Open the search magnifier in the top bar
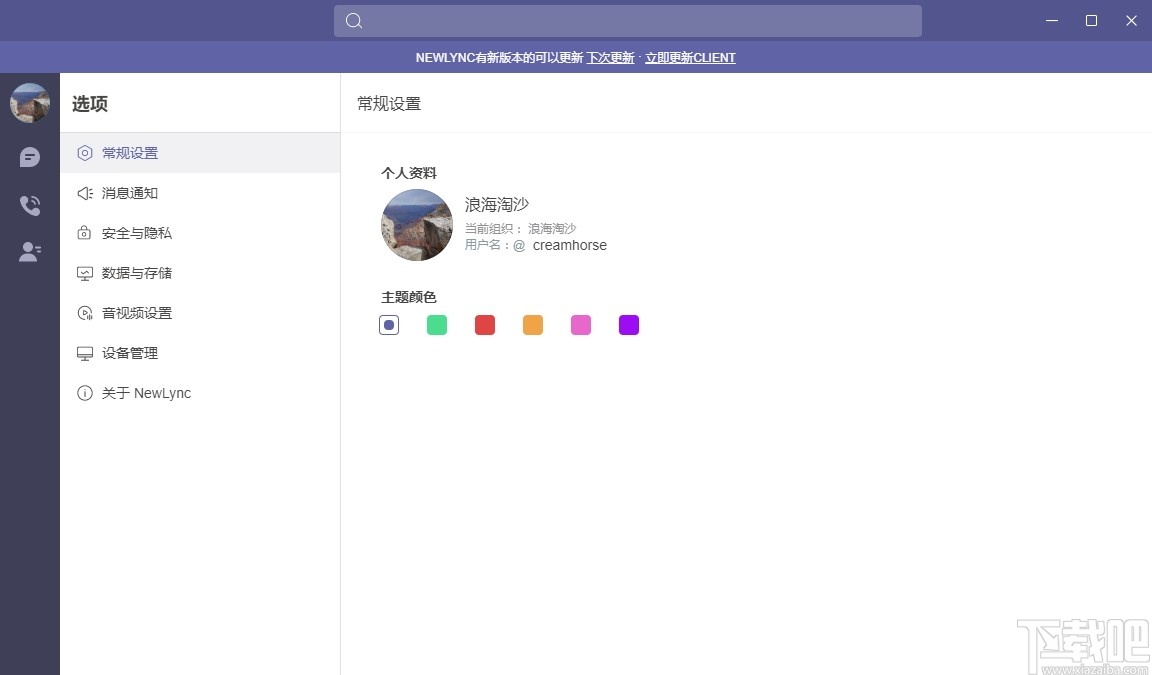This screenshot has width=1152, height=675. point(353,20)
